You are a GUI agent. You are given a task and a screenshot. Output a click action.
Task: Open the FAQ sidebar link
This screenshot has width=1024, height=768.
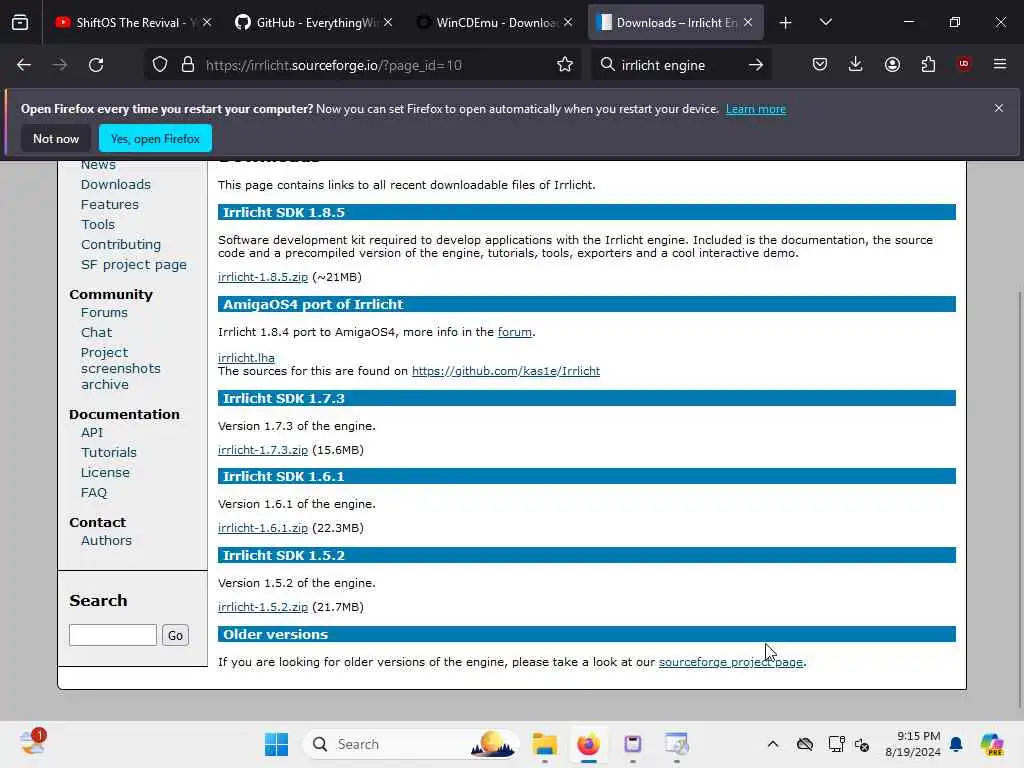pyautogui.click(x=93, y=492)
